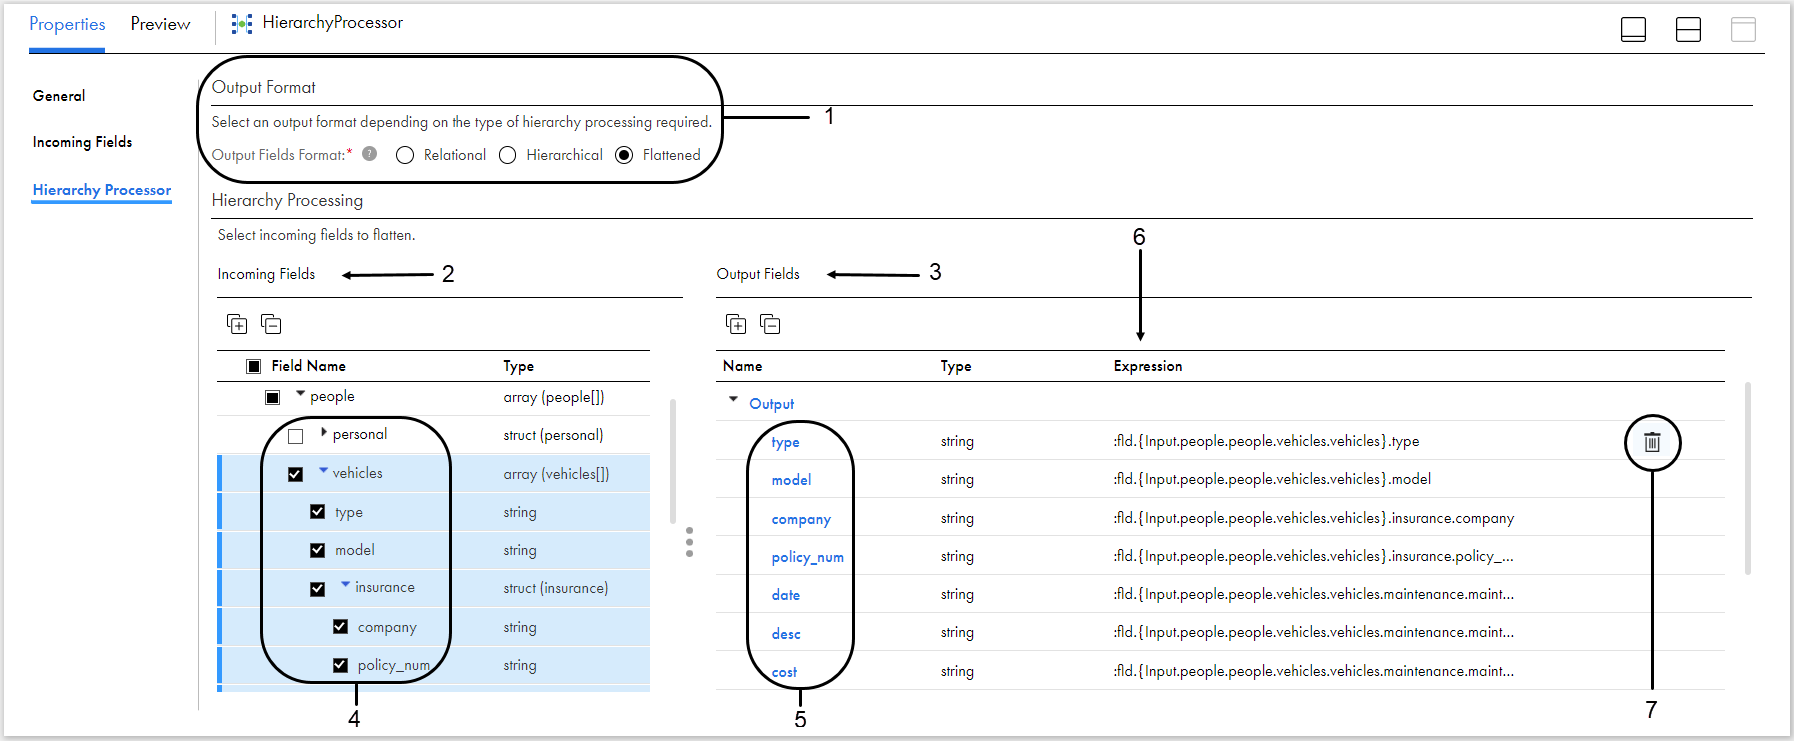Click the 'array (vehicles[])' type cell
Image resolution: width=1794 pixels, height=741 pixels.
[x=556, y=474]
